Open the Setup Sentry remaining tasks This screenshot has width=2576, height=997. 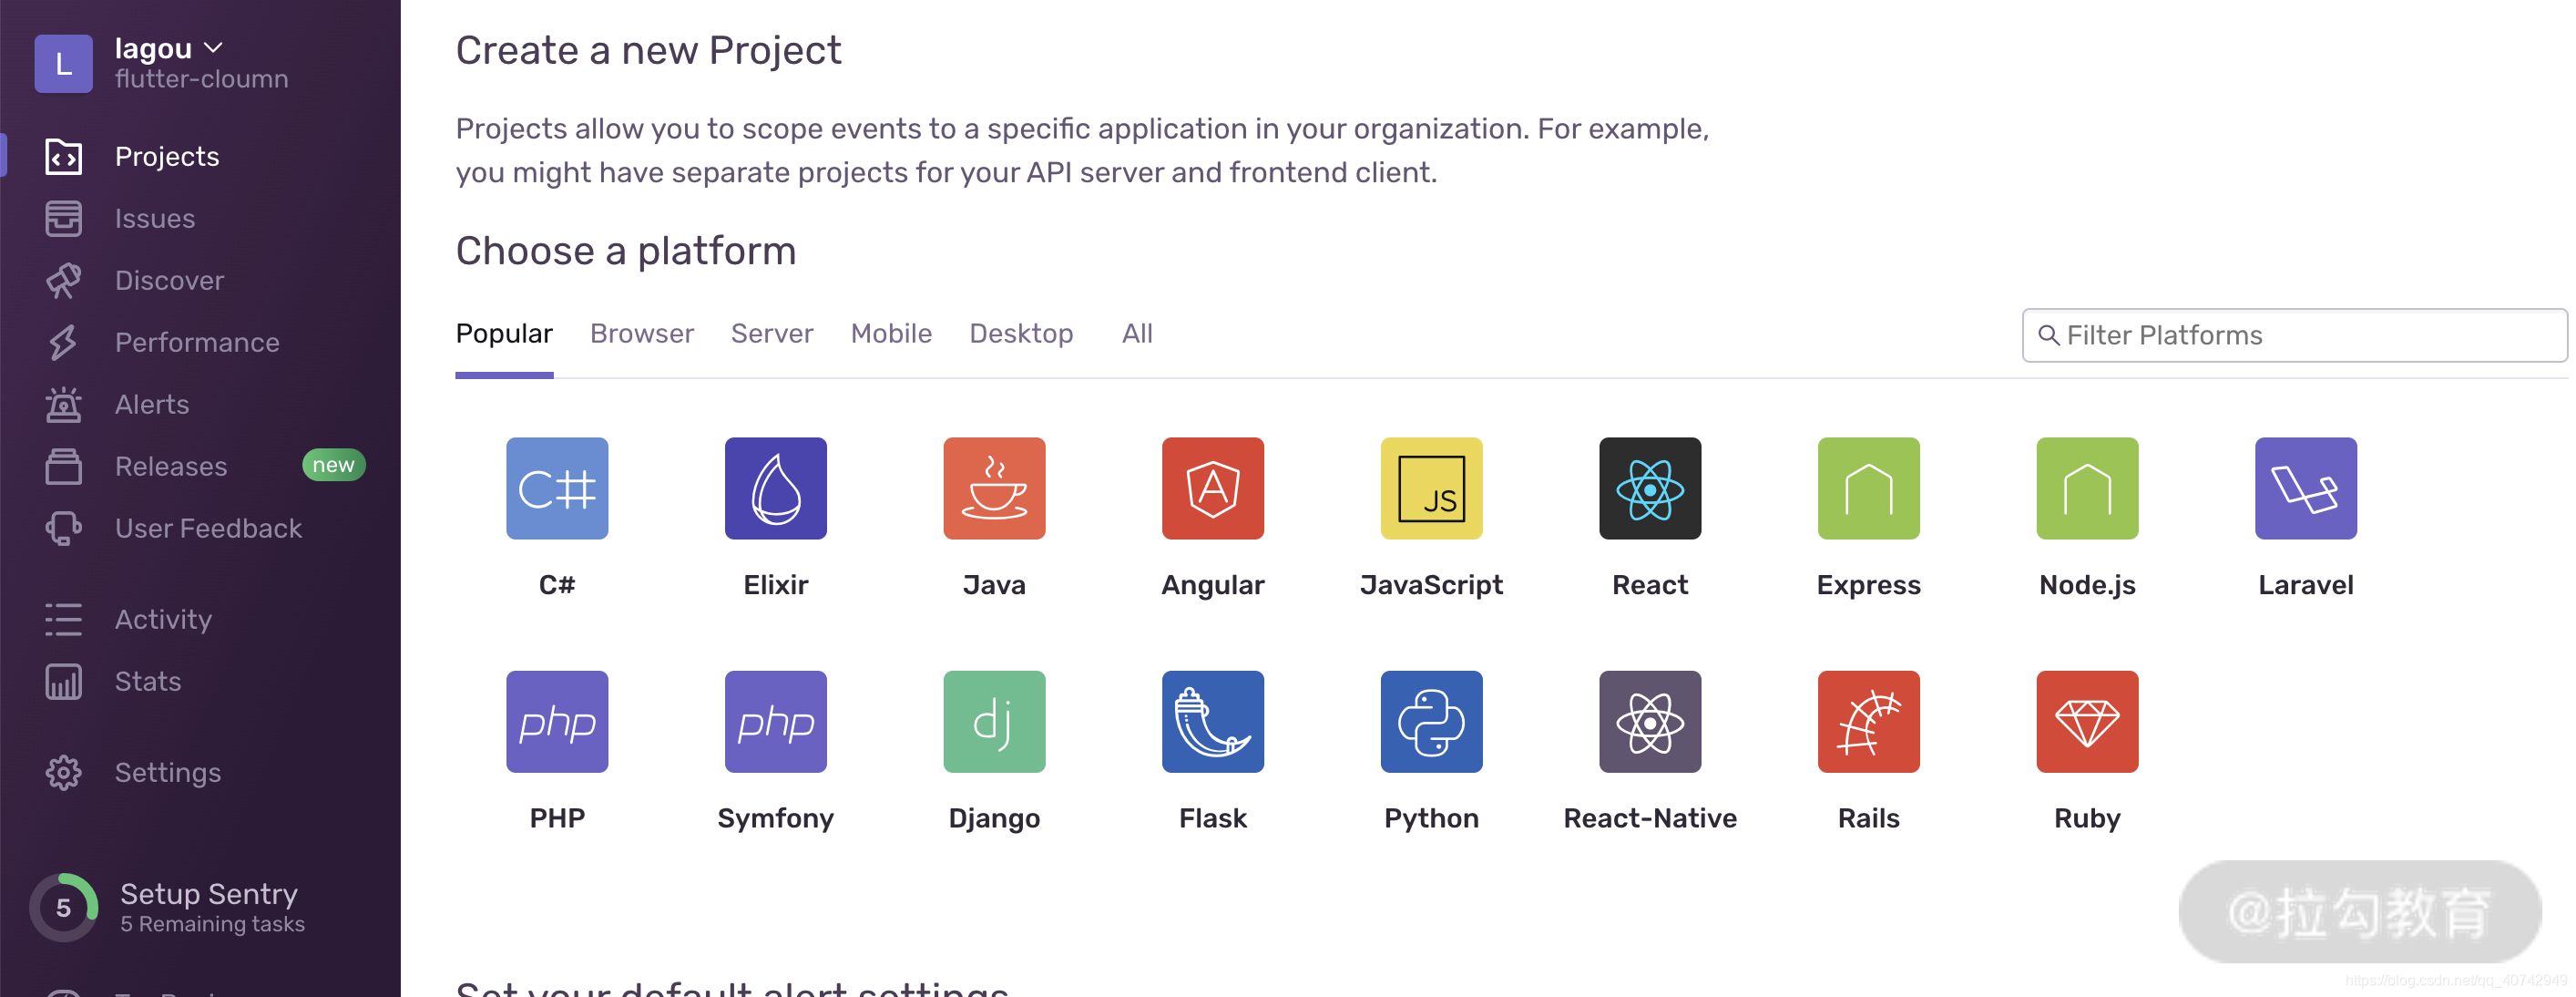[x=212, y=907]
